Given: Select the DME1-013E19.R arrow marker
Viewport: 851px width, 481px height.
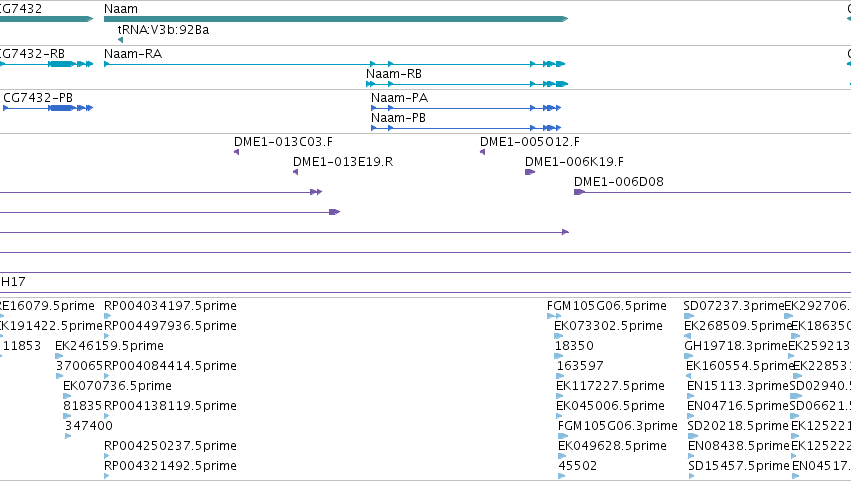Looking at the screenshot, I should pyautogui.click(x=295, y=172).
